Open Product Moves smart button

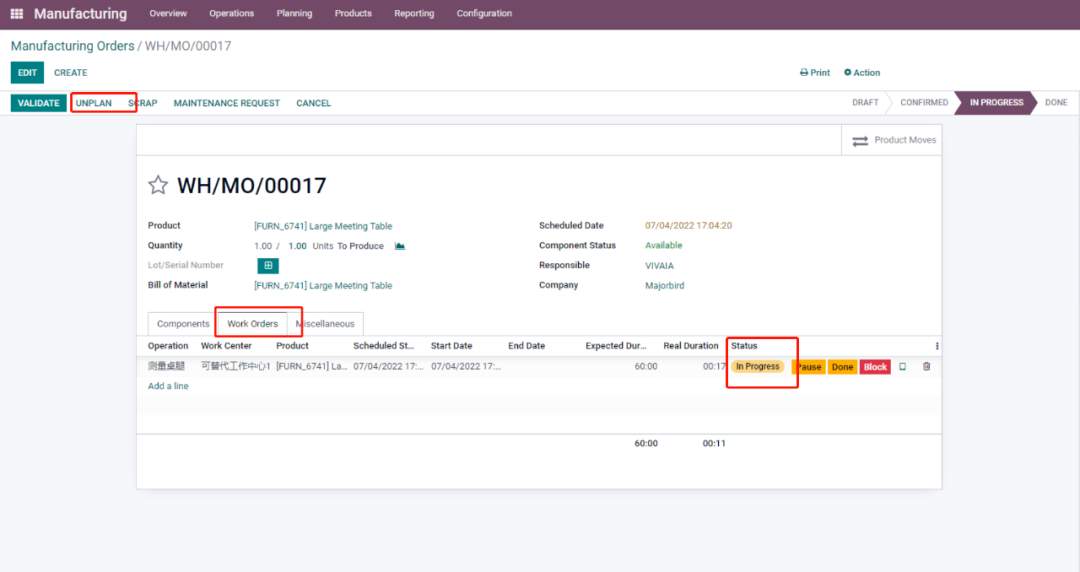[x=893, y=141]
